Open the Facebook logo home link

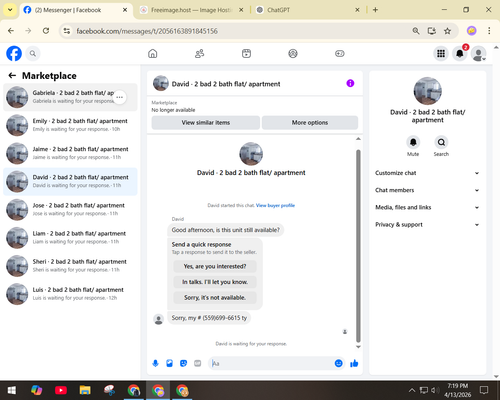point(14,53)
